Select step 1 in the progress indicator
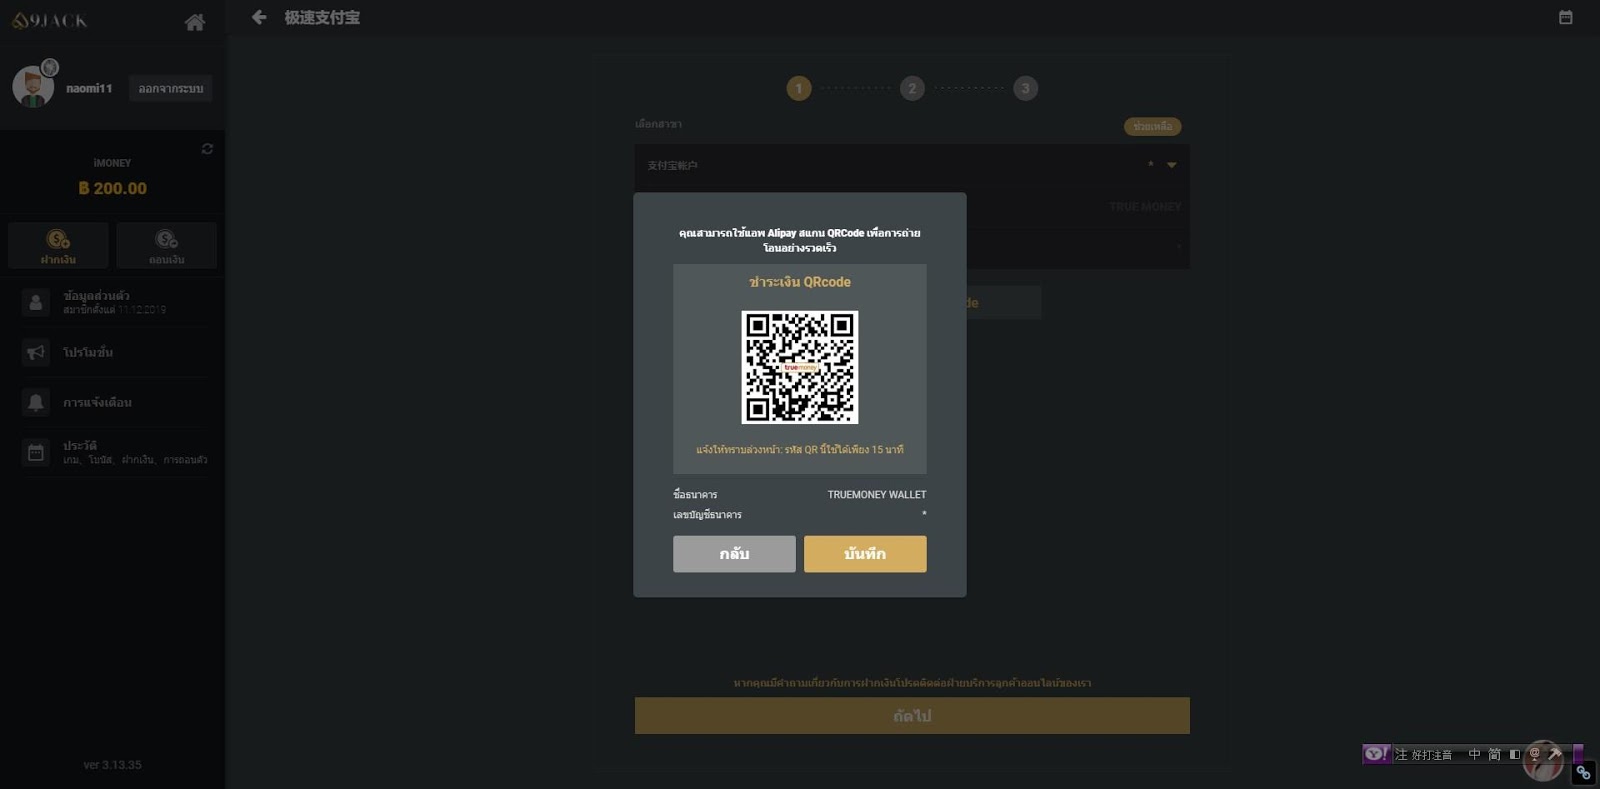 (x=799, y=89)
